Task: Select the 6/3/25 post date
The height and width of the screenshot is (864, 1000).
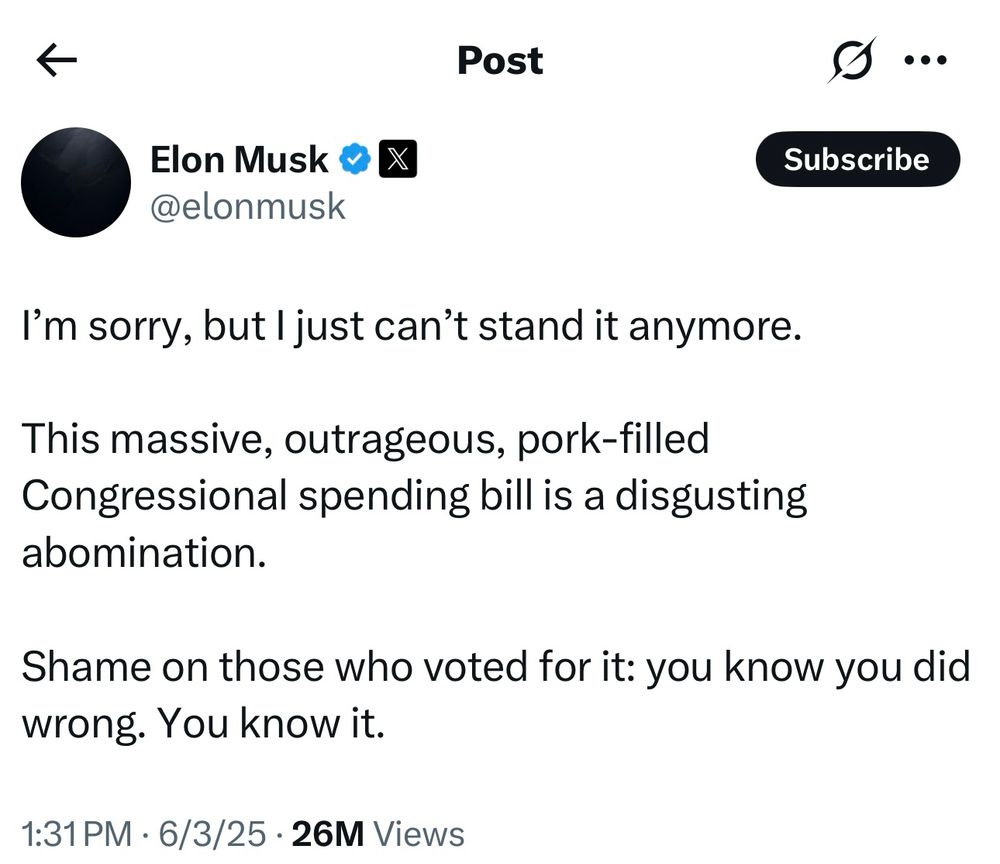Action: [x=215, y=833]
